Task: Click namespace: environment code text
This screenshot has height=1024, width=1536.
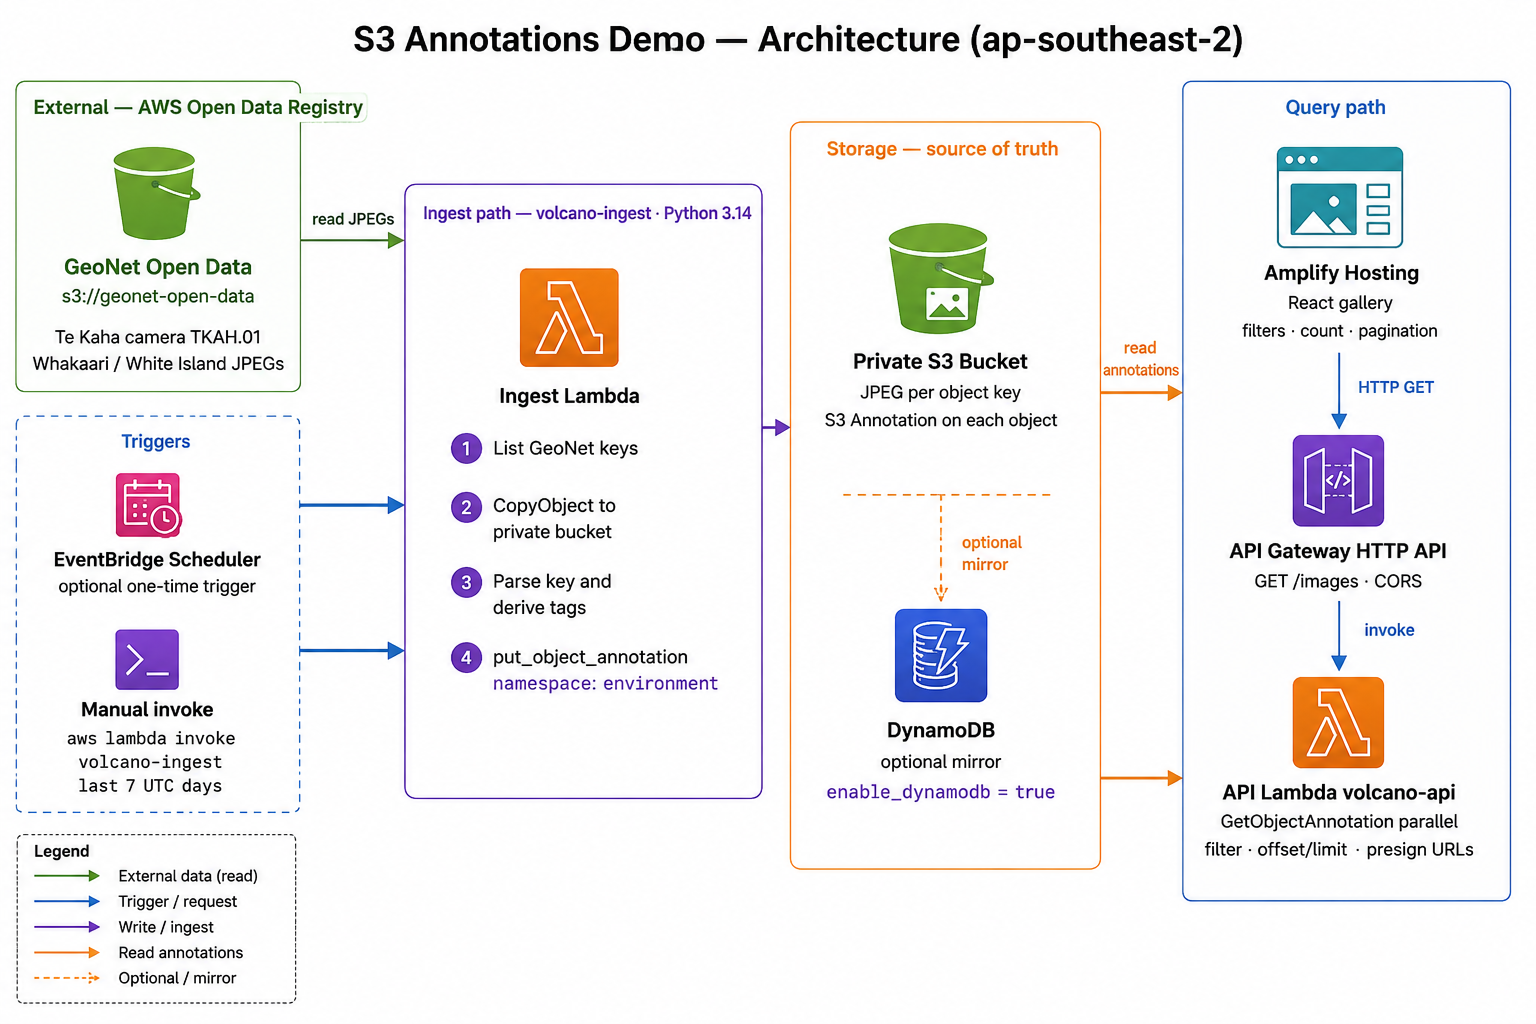Action: coord(605,683)
